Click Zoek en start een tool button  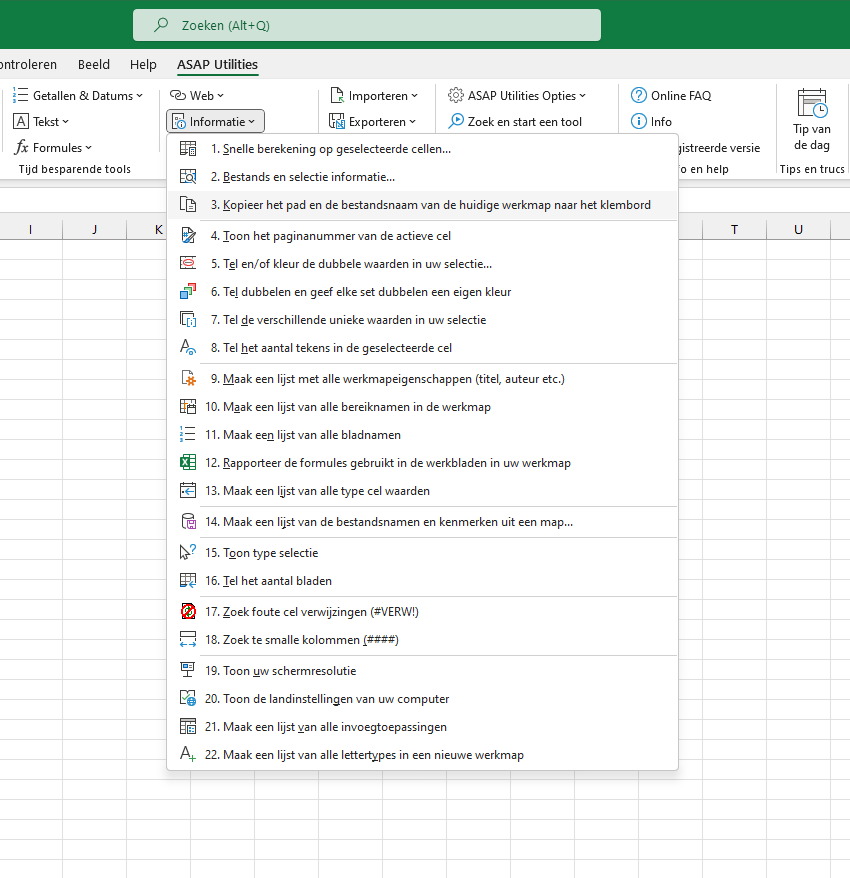click(515, 122)
